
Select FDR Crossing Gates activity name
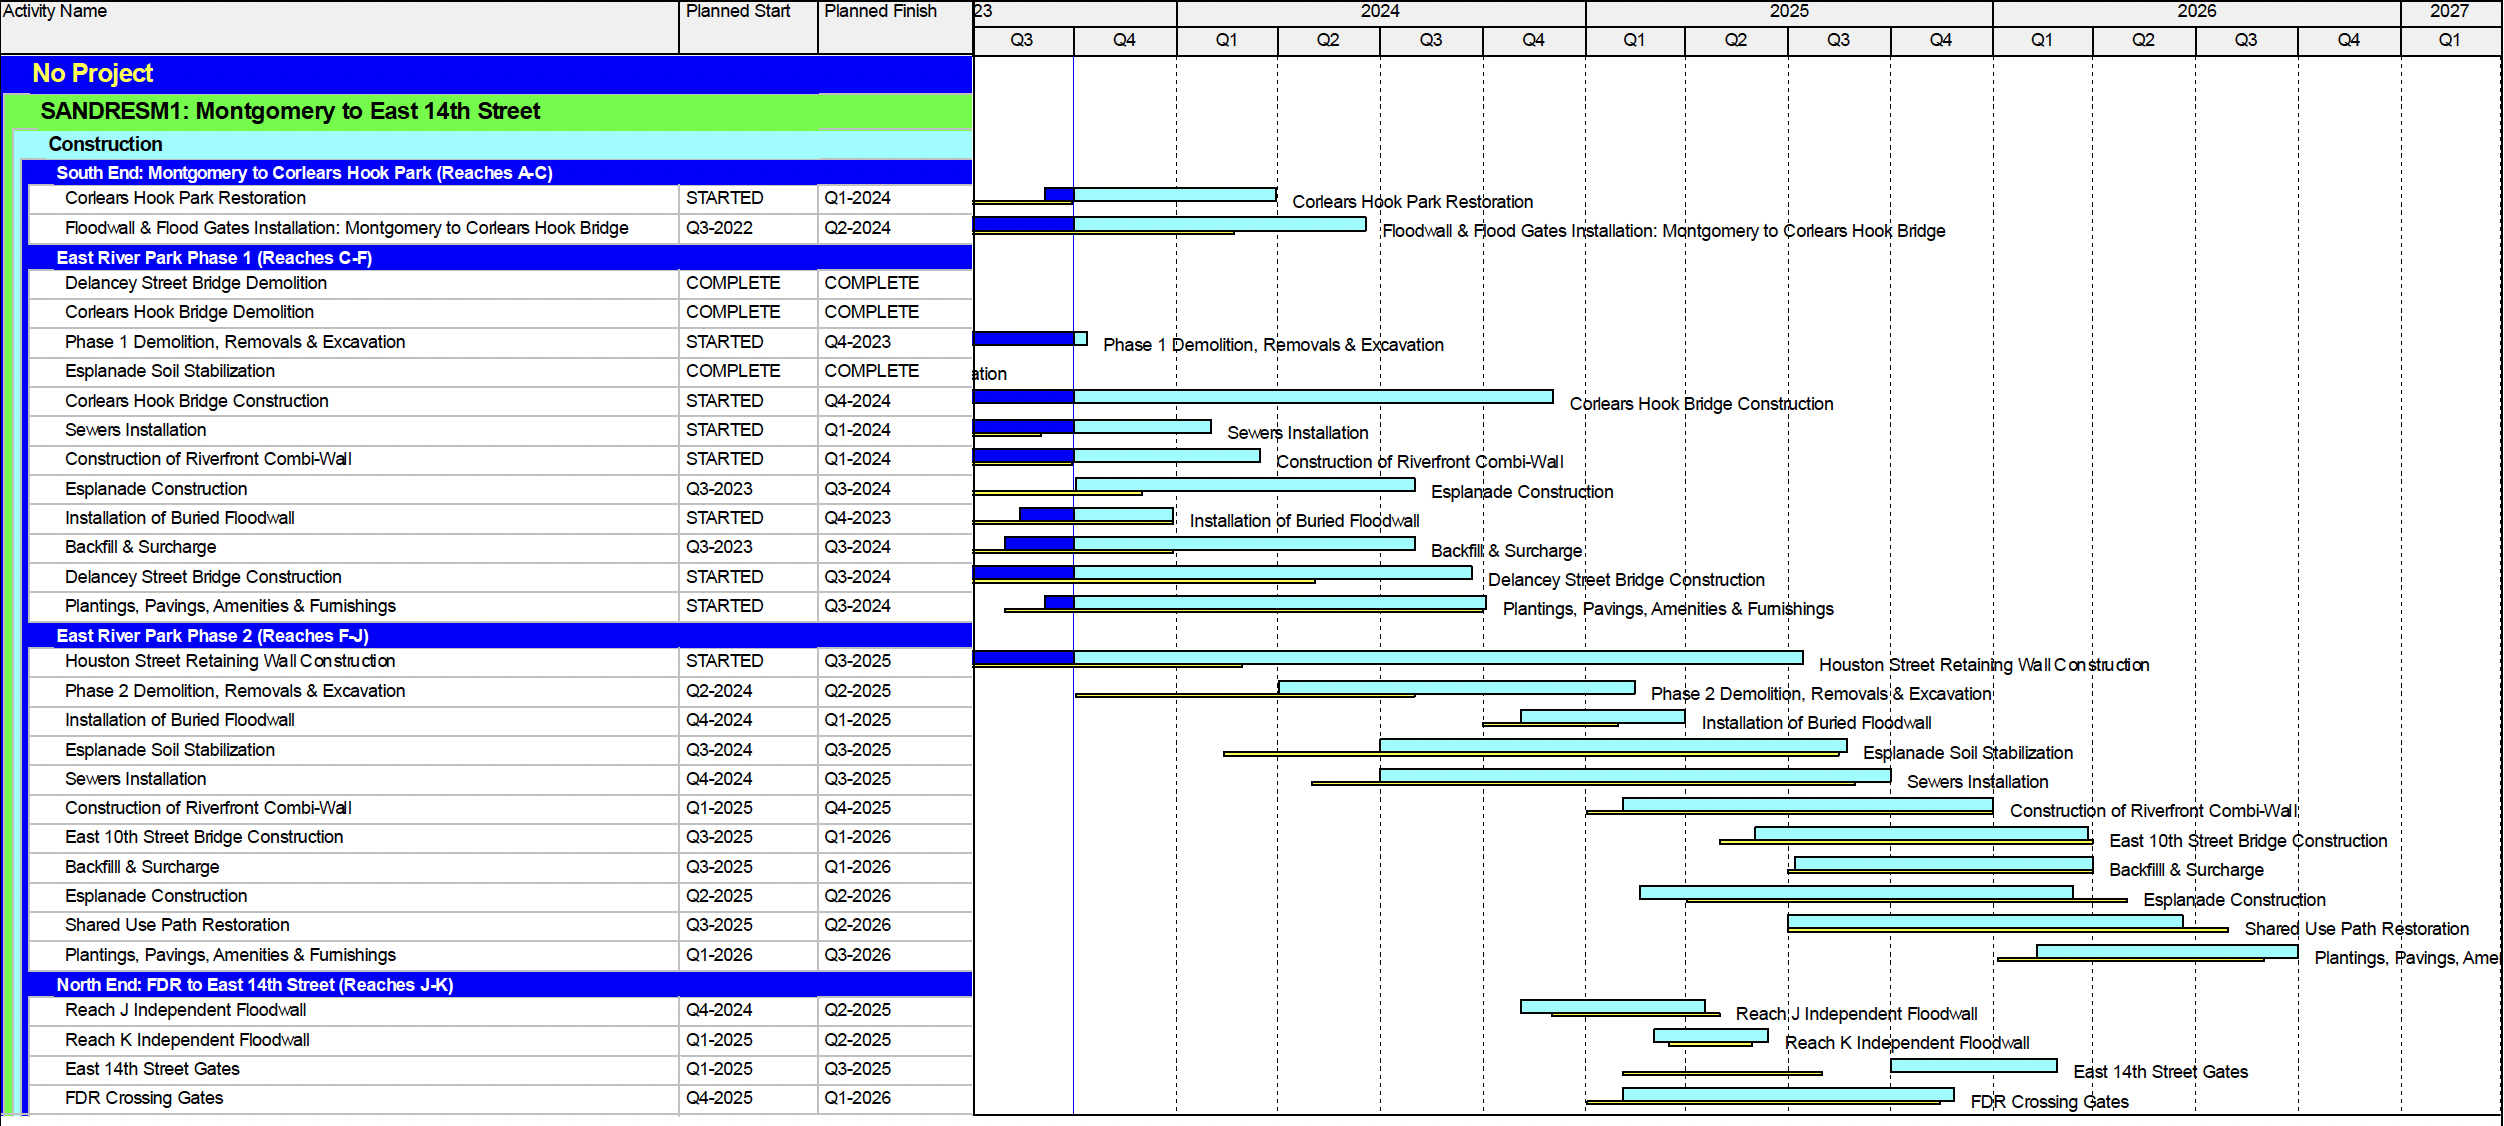144,1098
